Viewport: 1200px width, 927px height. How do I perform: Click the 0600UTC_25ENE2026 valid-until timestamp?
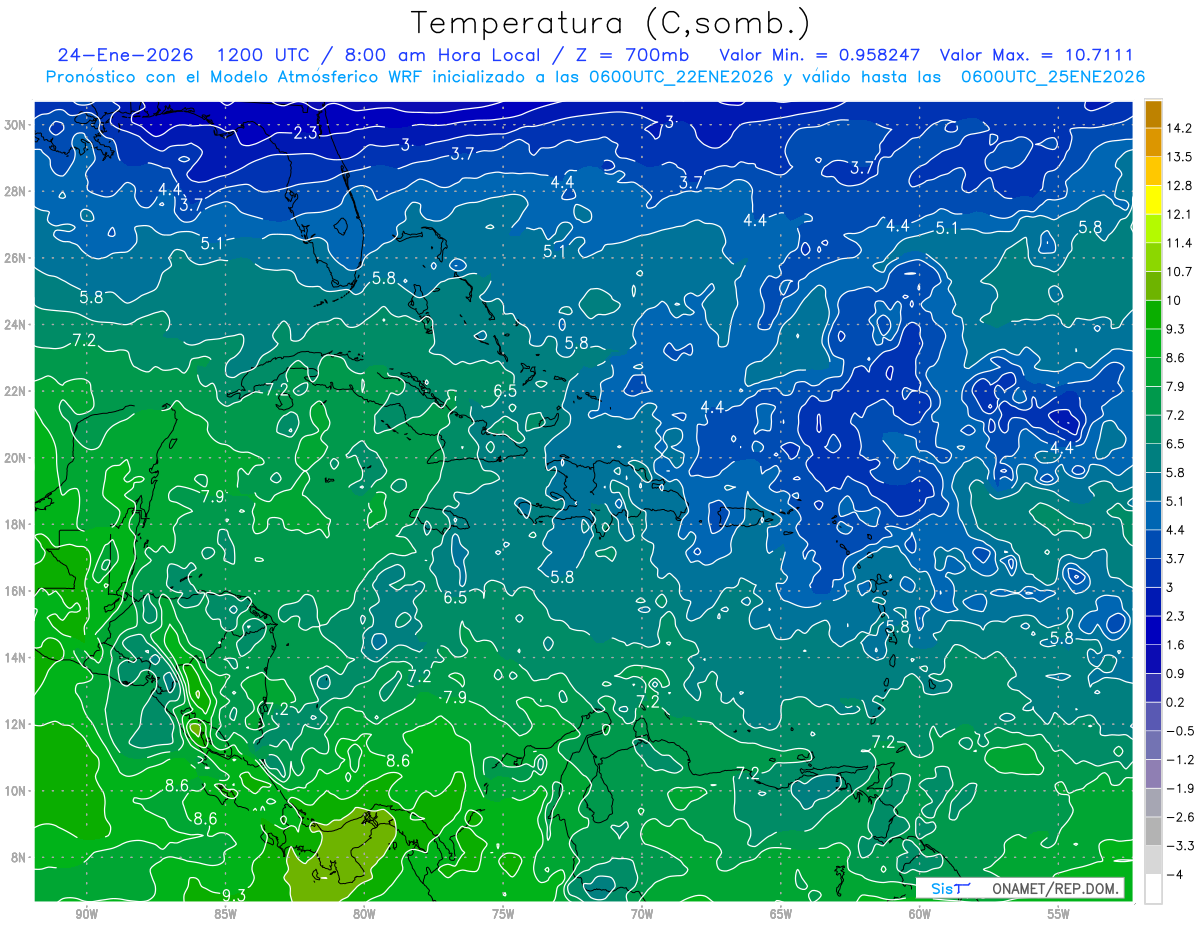pos(1052,77)
